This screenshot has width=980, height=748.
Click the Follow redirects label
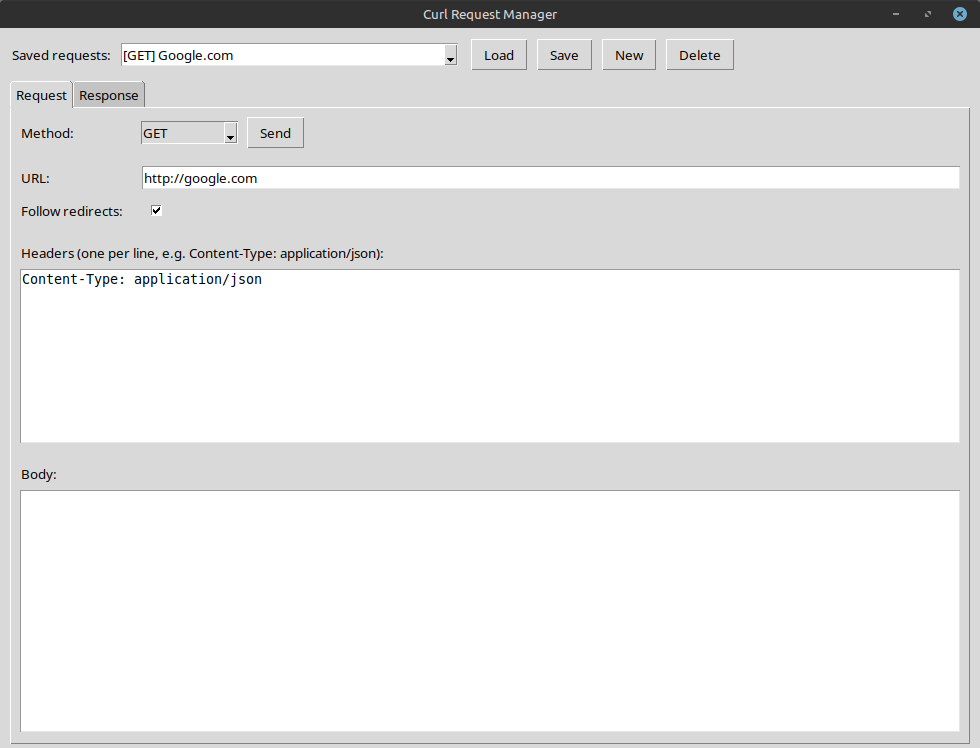coord(72,211)
